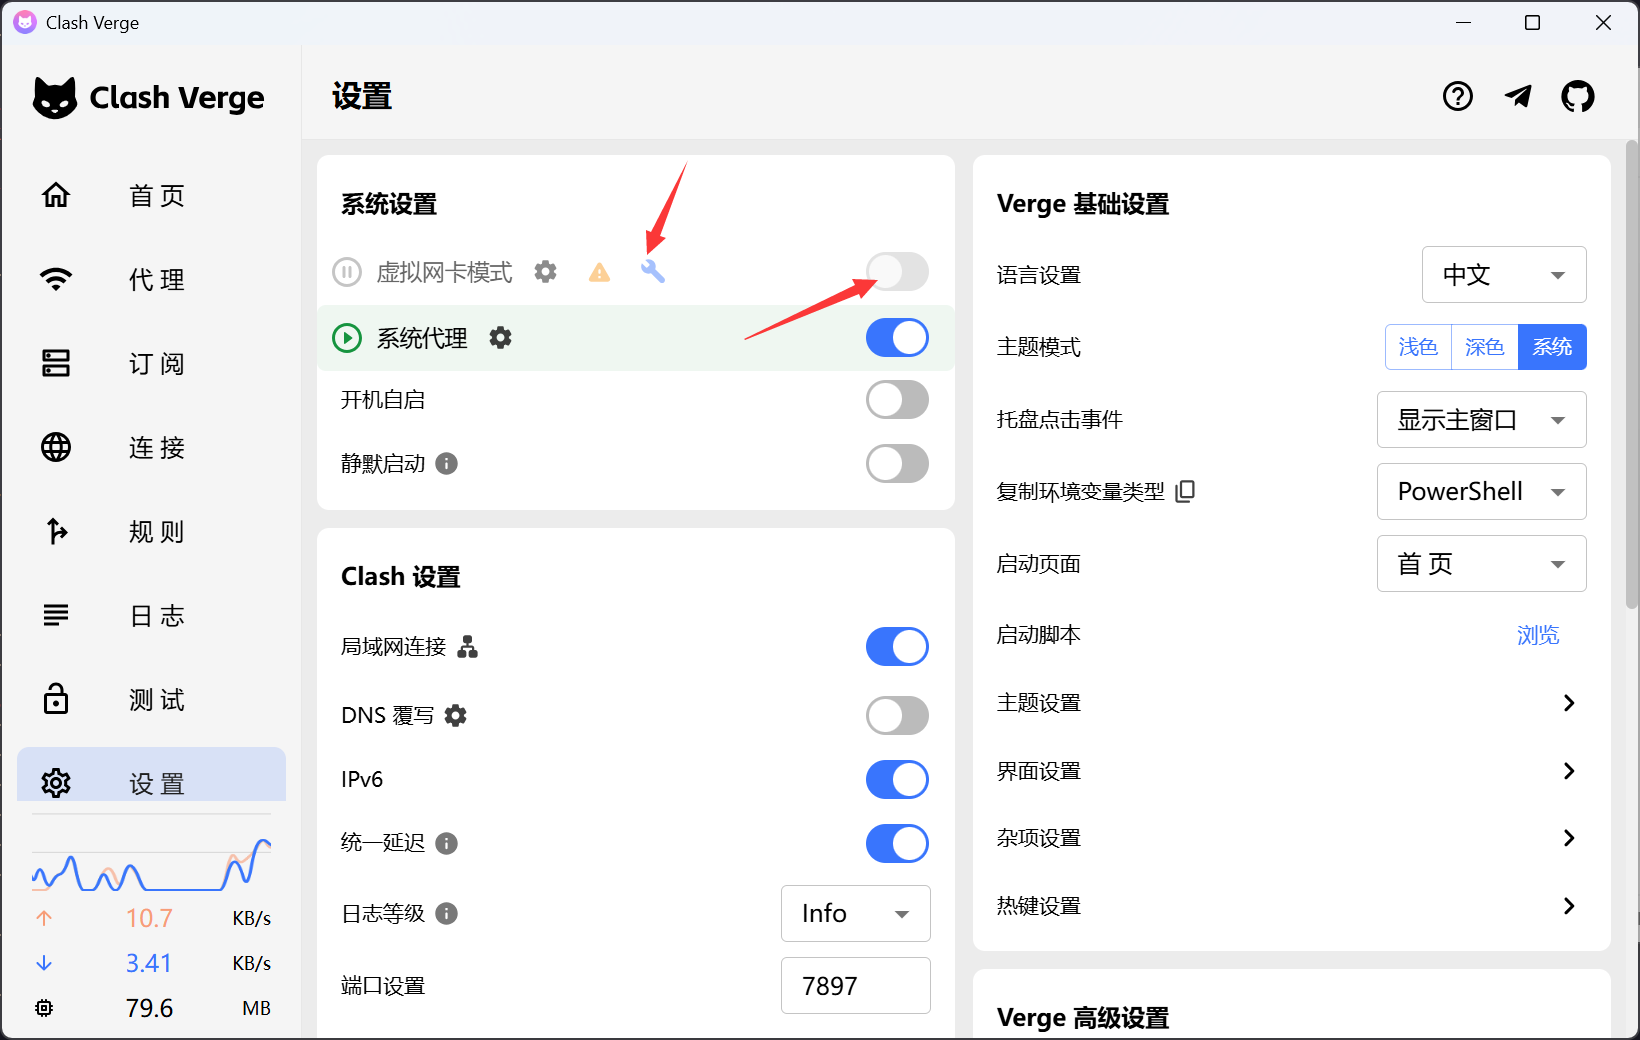The width and height of the screenshot is (1640, 1040).
Task: Click the Wi-Fi proxy icon in sidebar
Action: 56,279
